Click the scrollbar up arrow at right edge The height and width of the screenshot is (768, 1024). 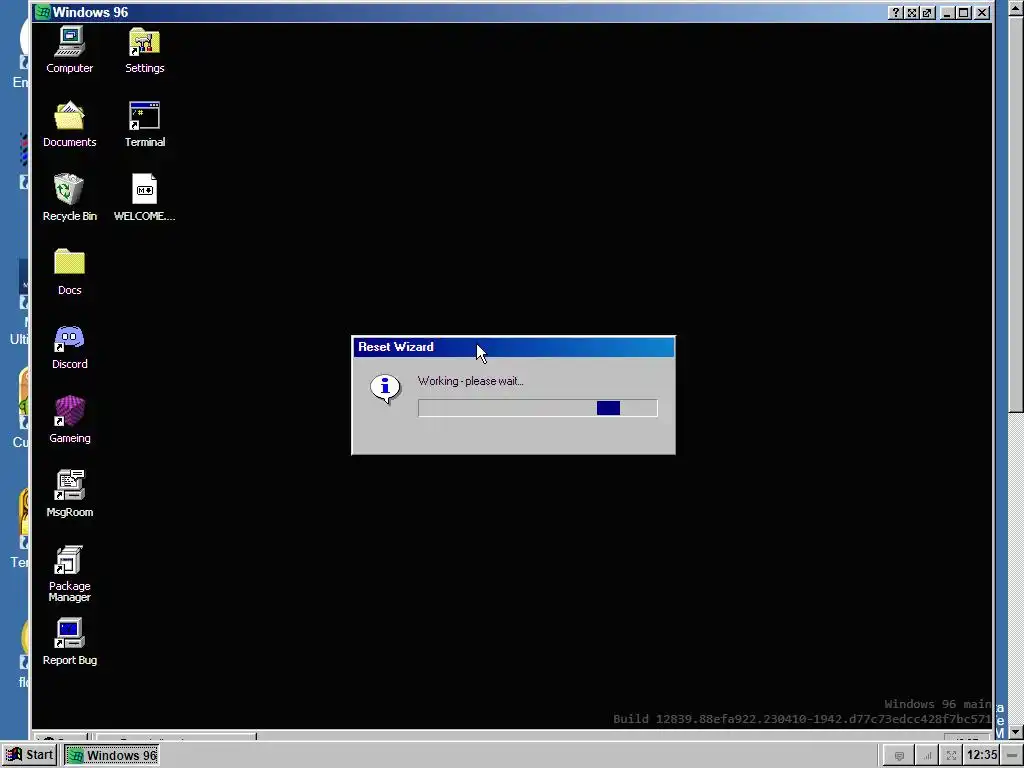[x=1016, y=8]
